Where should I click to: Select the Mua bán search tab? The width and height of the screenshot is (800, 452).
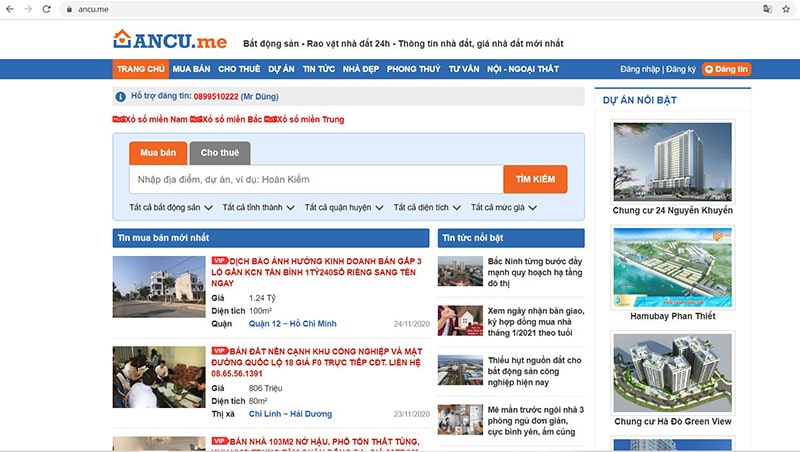click(158, 153)
